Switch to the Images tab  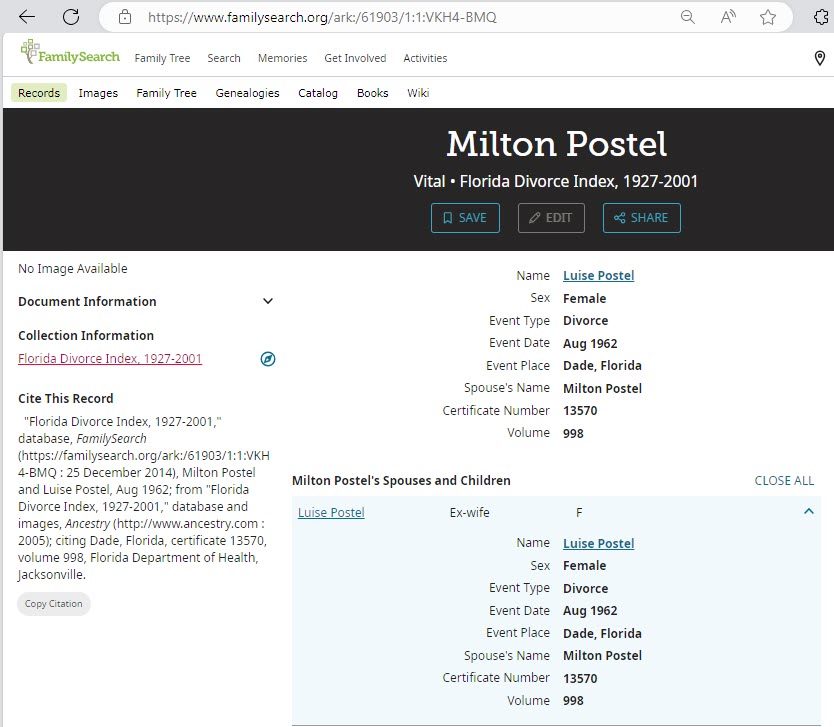(98, 93)
